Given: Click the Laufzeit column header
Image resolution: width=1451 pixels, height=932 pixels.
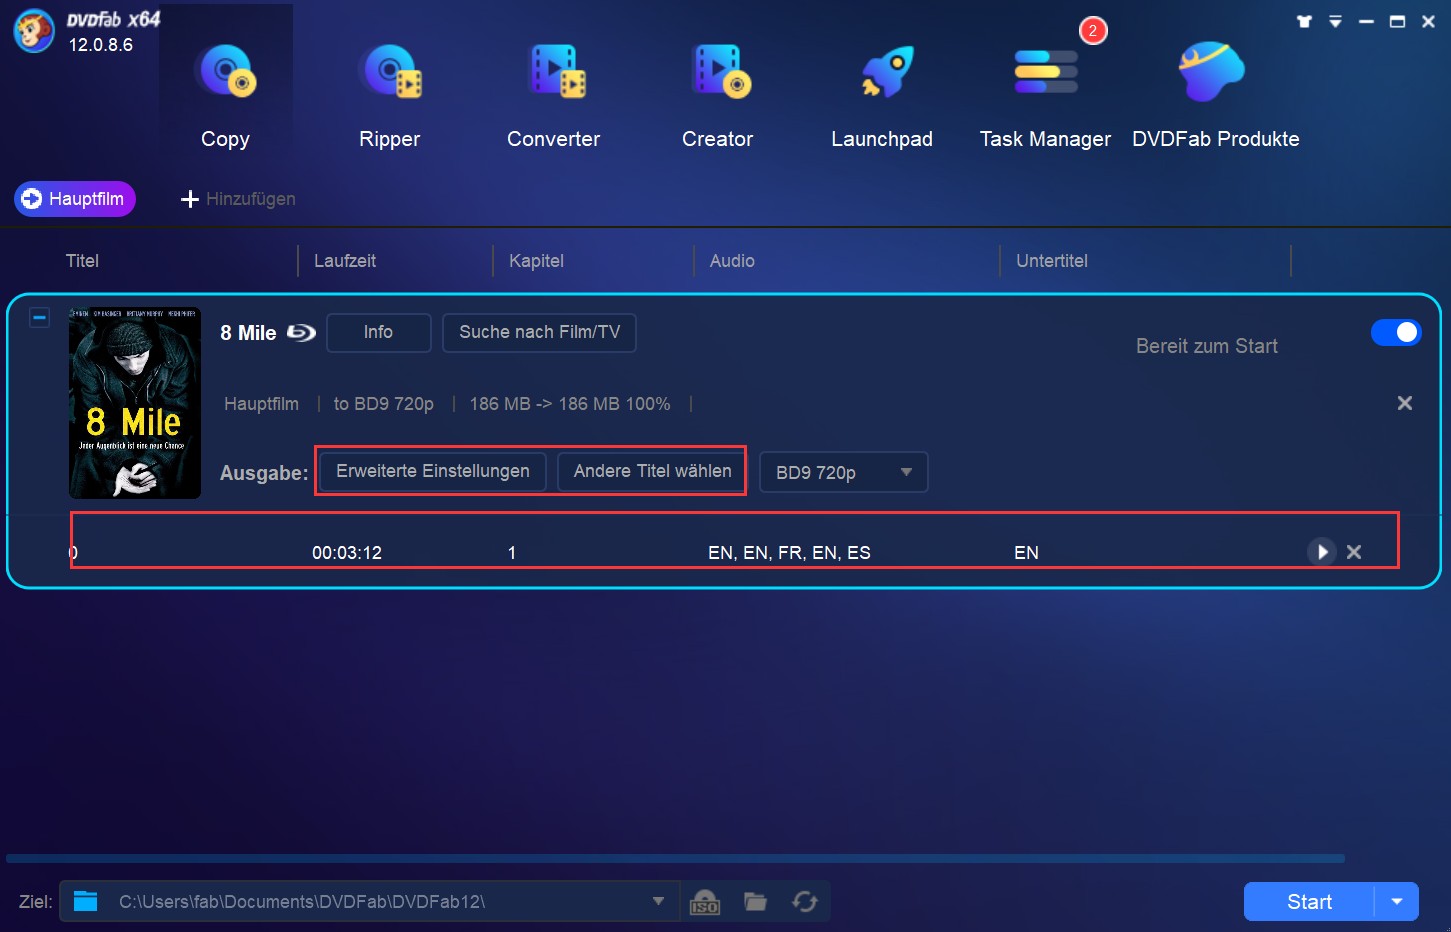Looking at the screenshot, I should point(345,261).
